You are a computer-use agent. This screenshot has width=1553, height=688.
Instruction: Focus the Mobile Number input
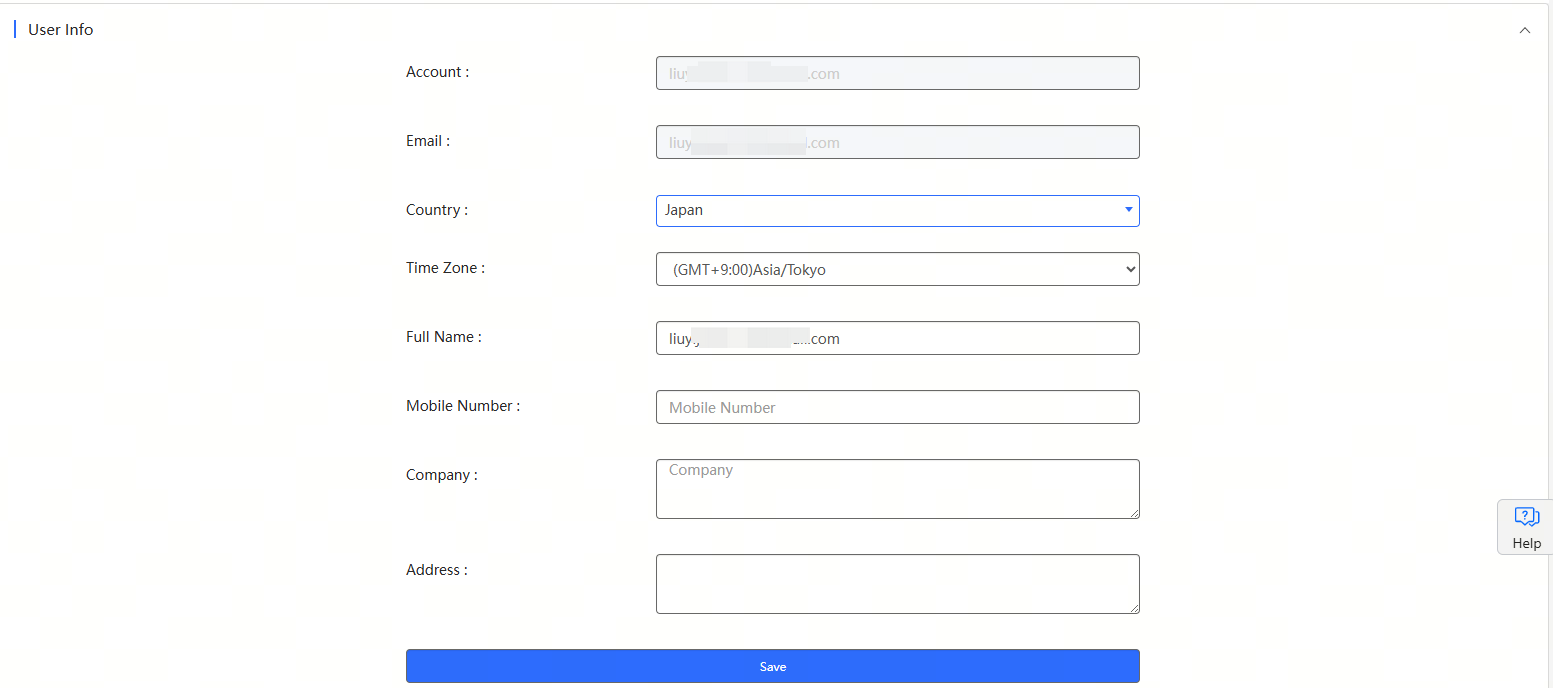897,407
